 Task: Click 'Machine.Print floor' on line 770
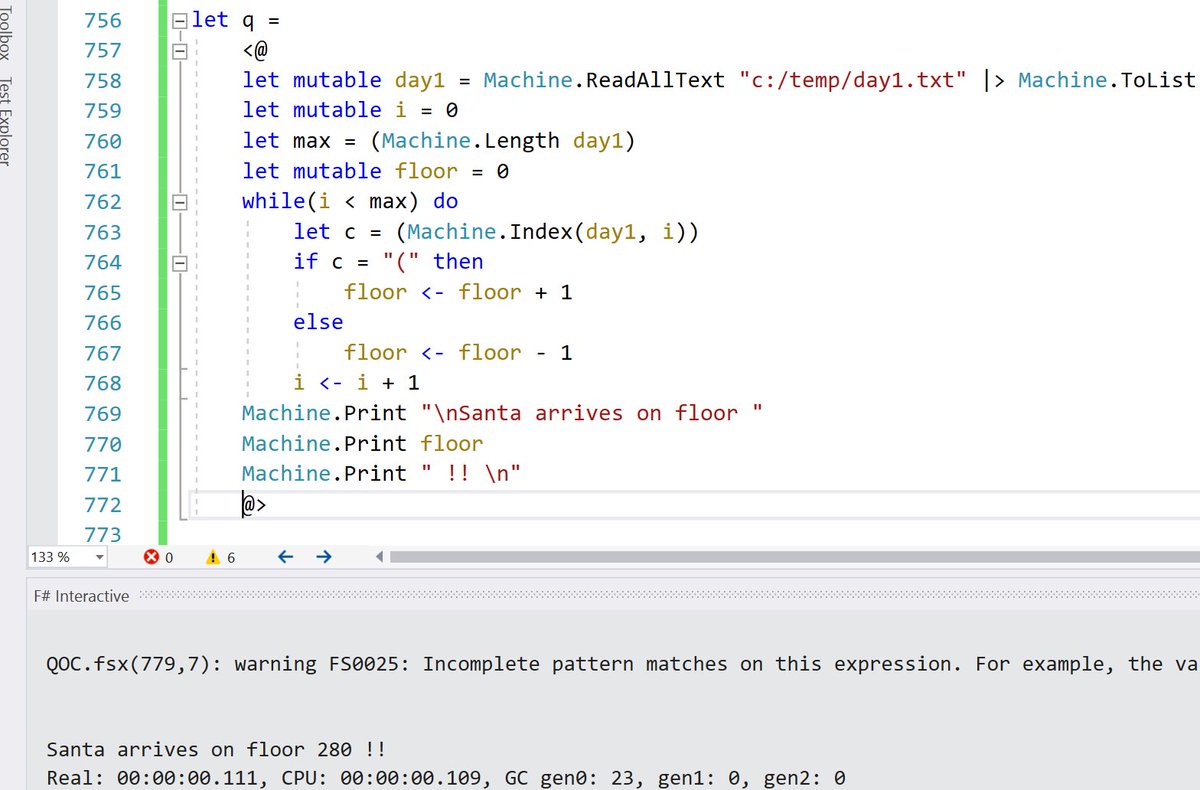[x=362, y=443]
